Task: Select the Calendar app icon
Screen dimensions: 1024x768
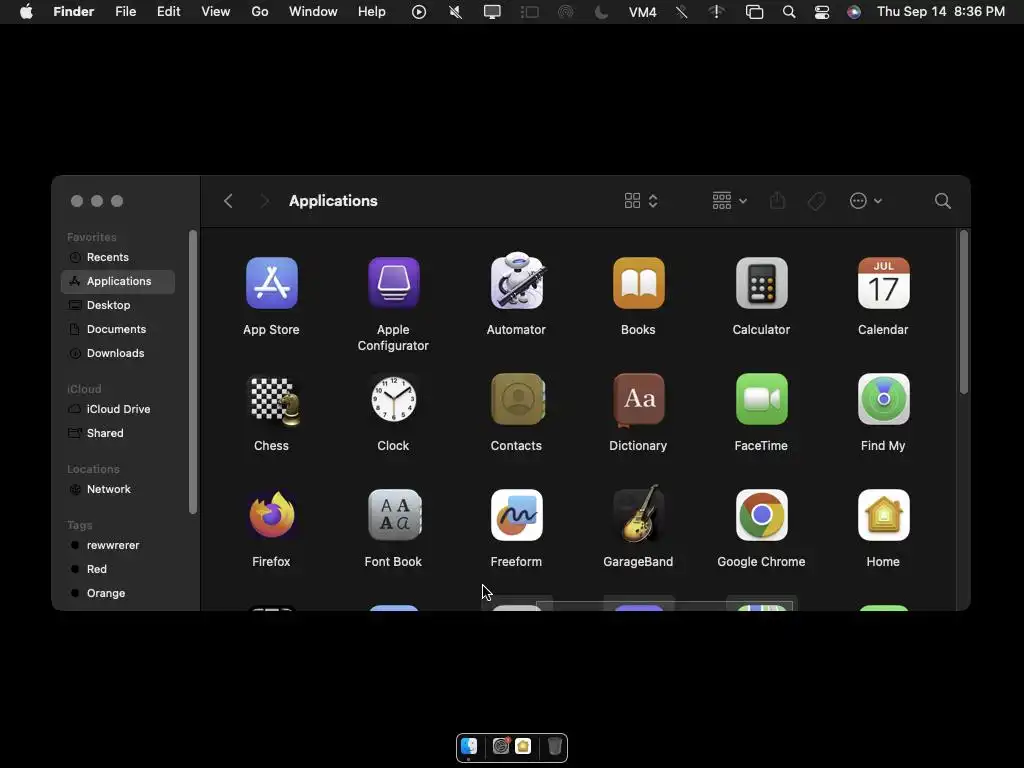Action: 884,283
